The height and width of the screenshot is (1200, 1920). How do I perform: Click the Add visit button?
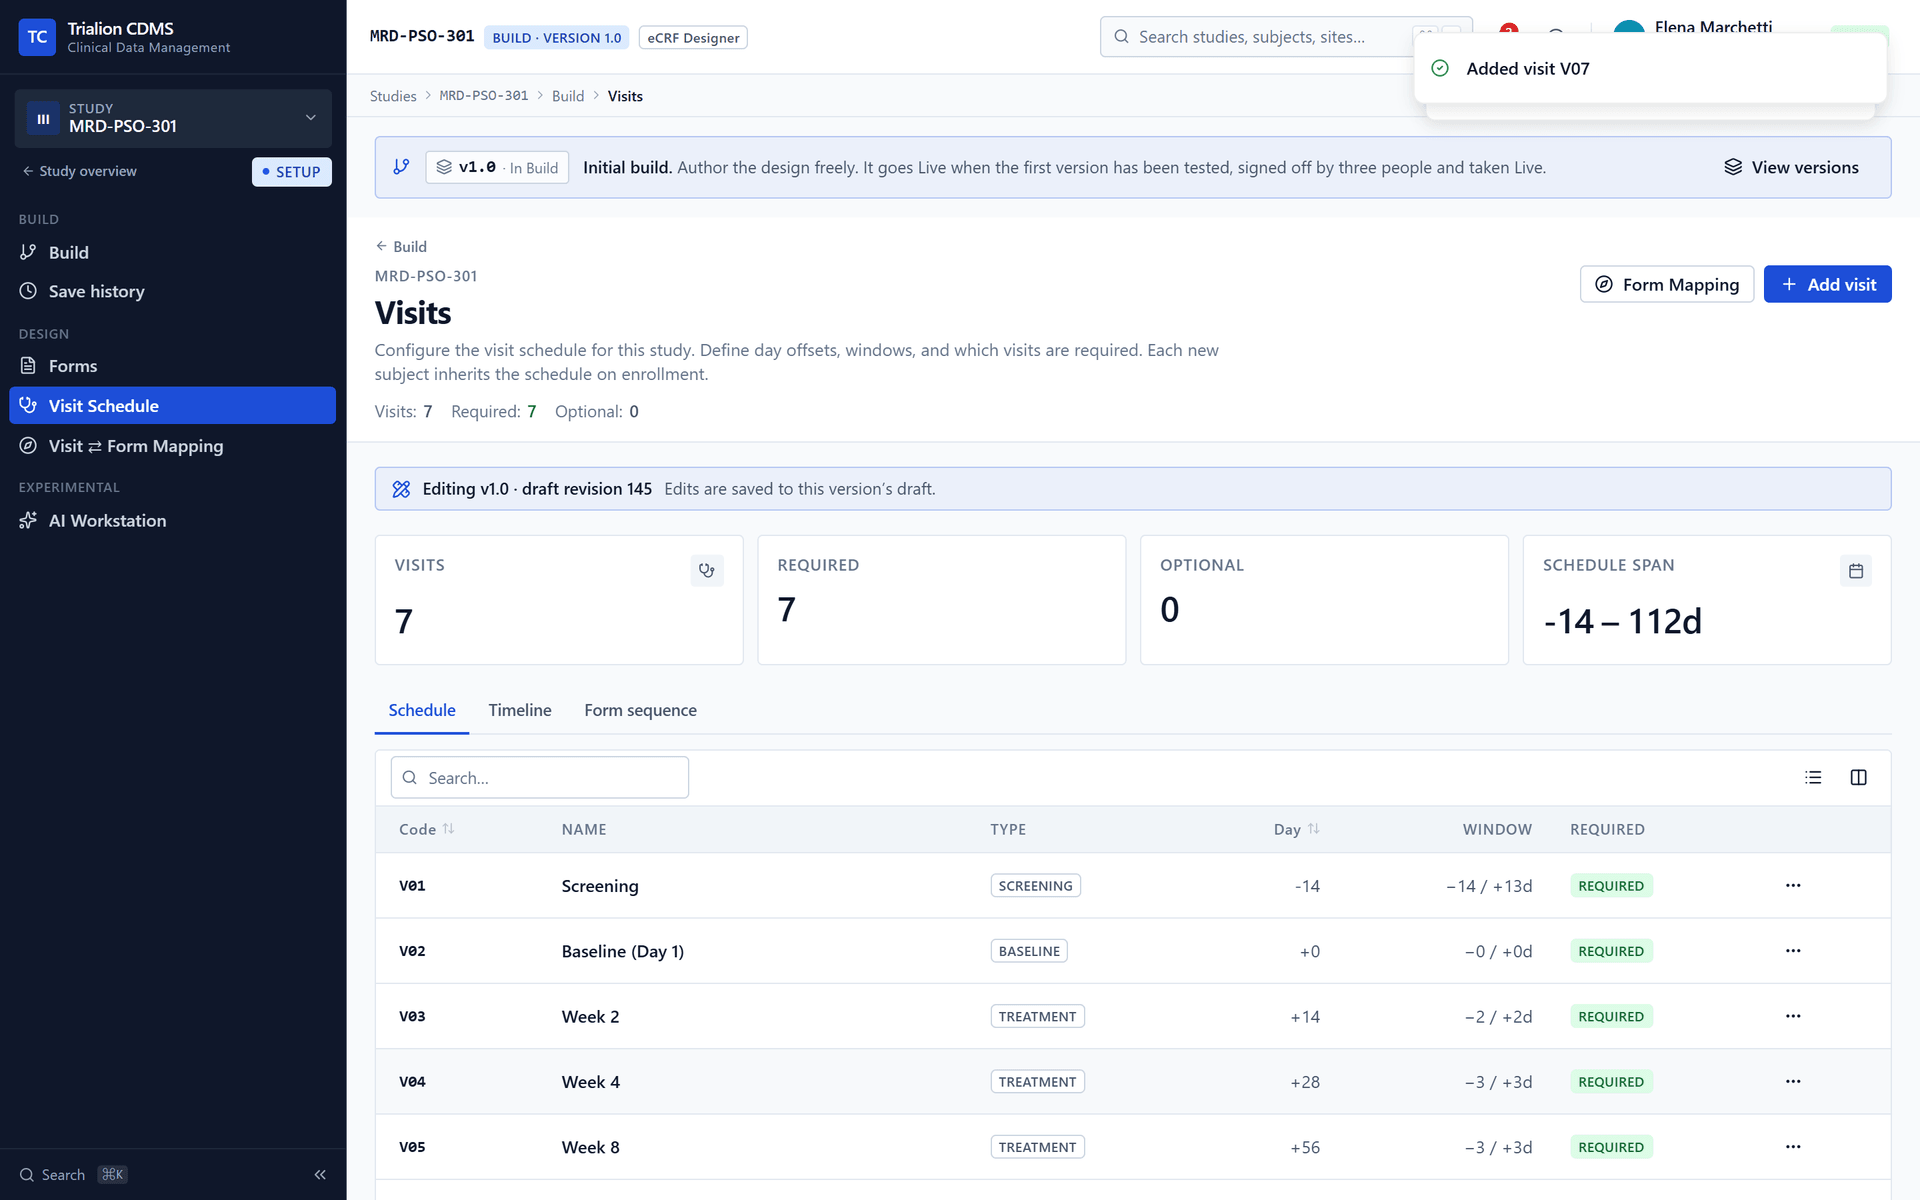(x=1827, y=284)
